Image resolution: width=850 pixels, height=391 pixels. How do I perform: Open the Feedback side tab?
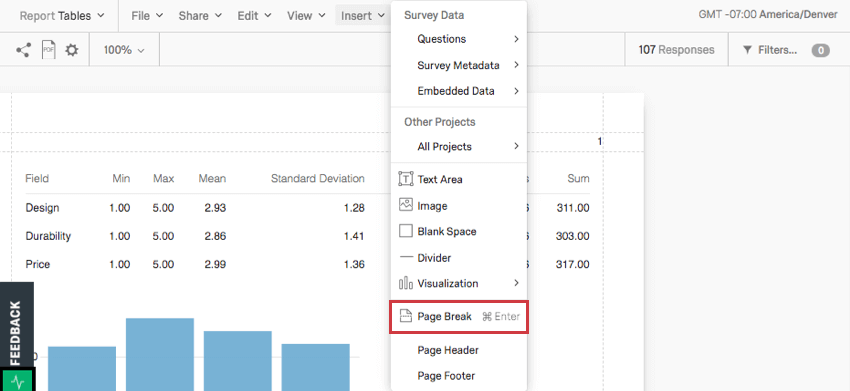point(17,333)
